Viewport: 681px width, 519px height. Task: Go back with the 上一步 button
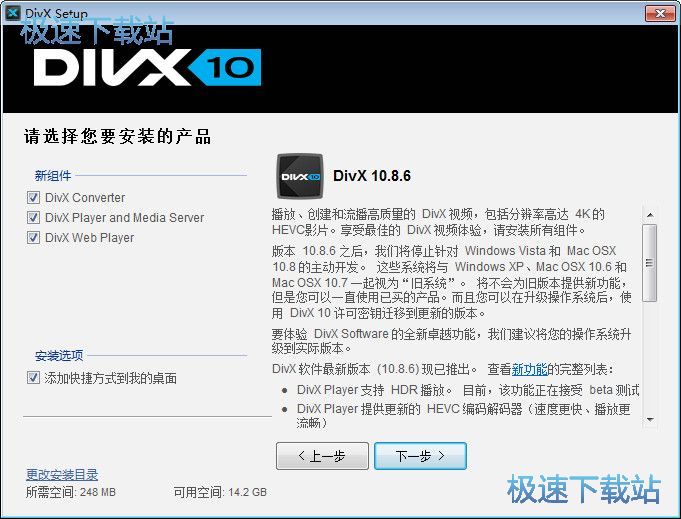pos(322,456)
